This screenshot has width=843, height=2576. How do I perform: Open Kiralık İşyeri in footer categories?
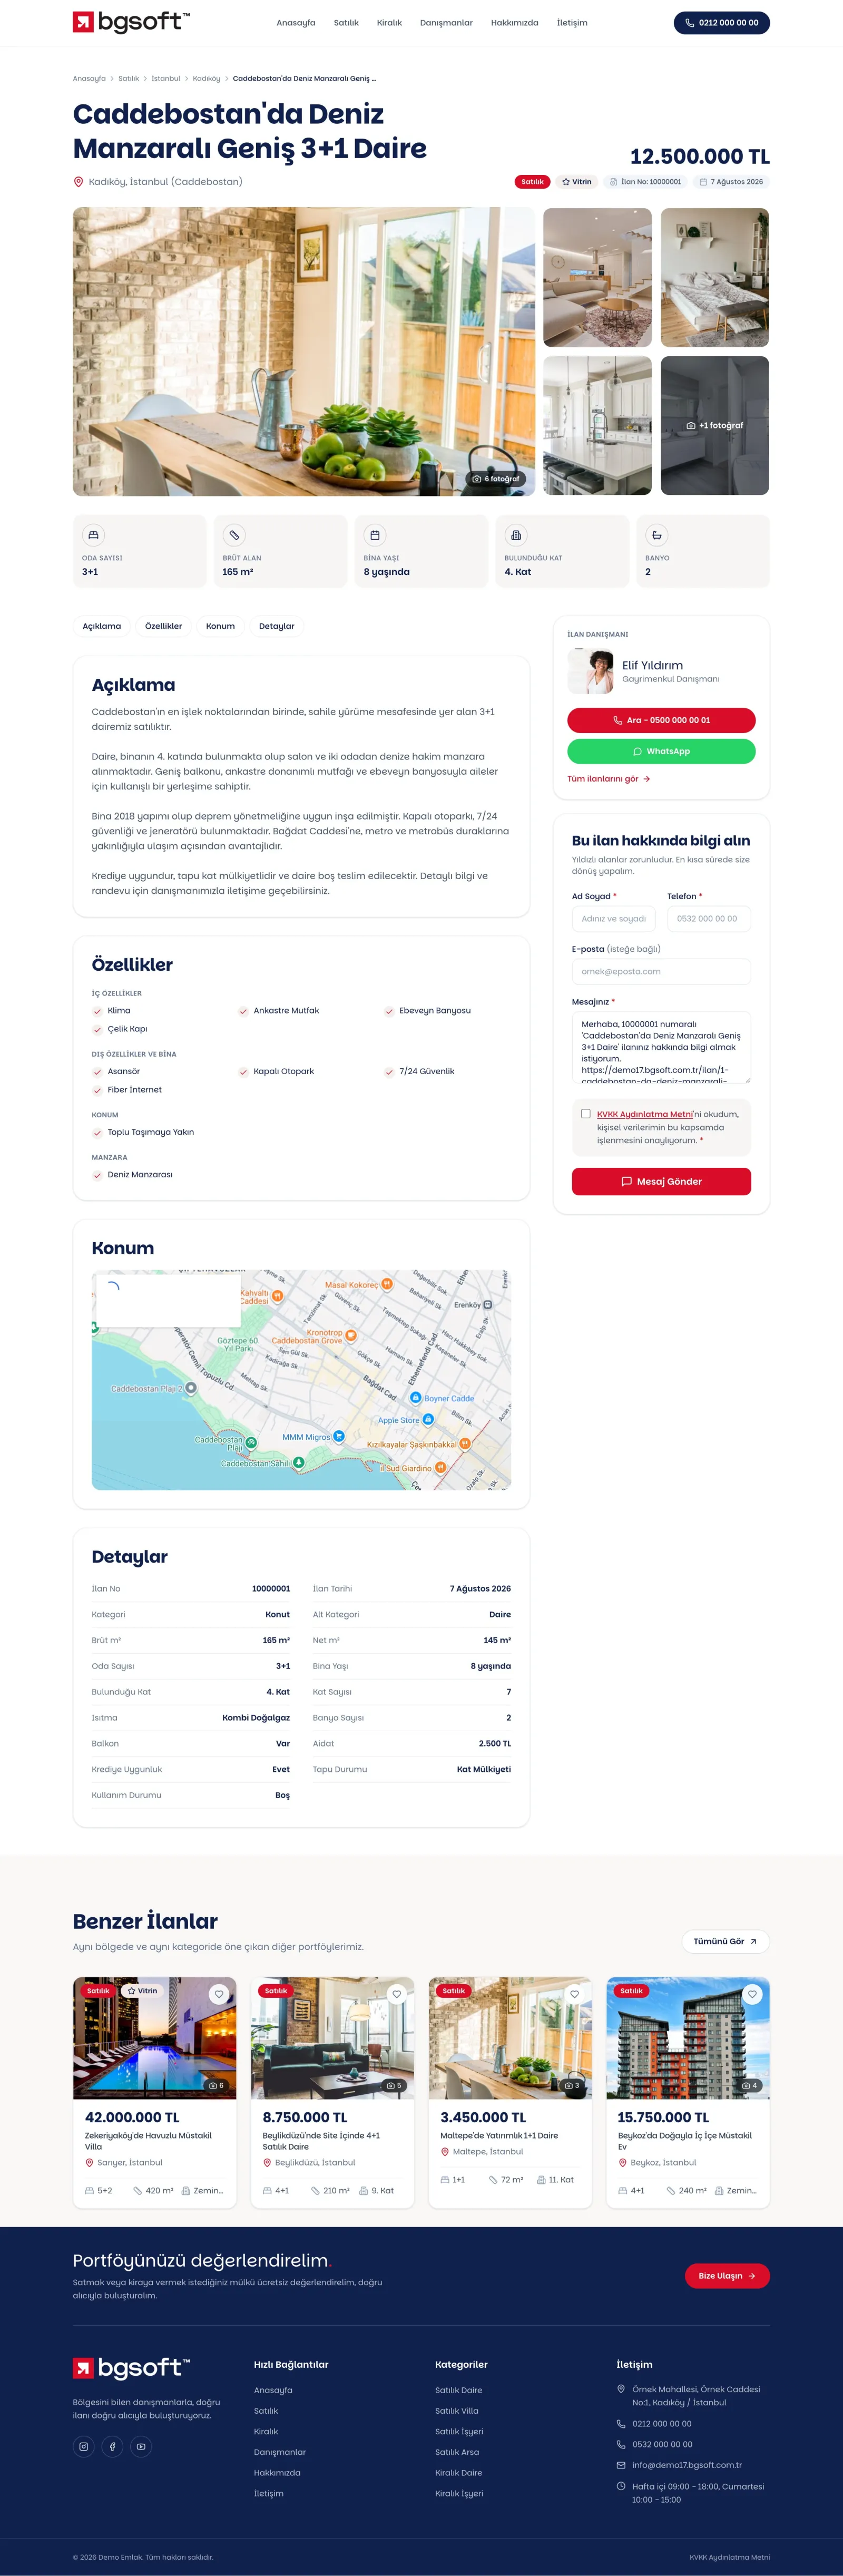459,2493
